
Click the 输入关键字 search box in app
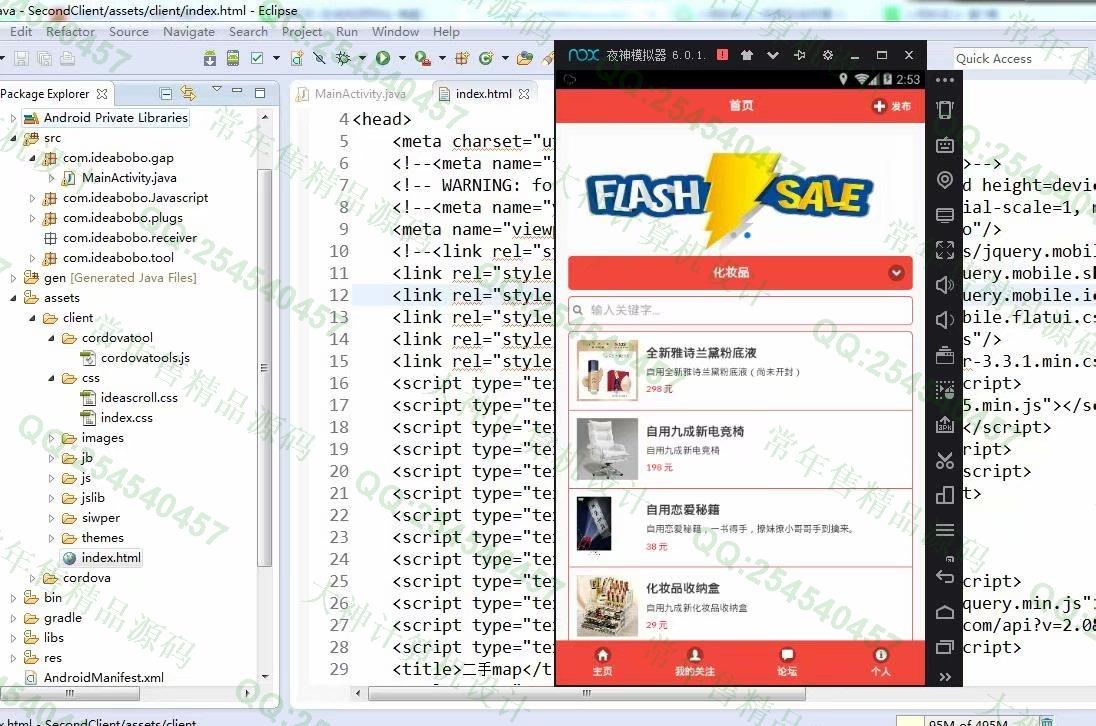(740, 310)
